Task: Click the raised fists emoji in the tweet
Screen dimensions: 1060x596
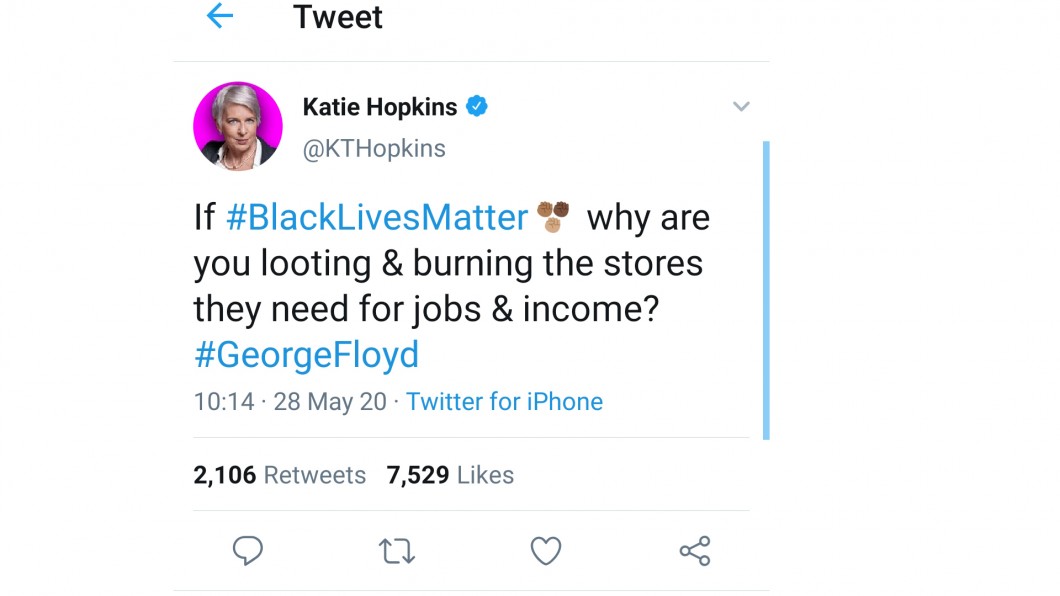Action: tap(553, 216)
